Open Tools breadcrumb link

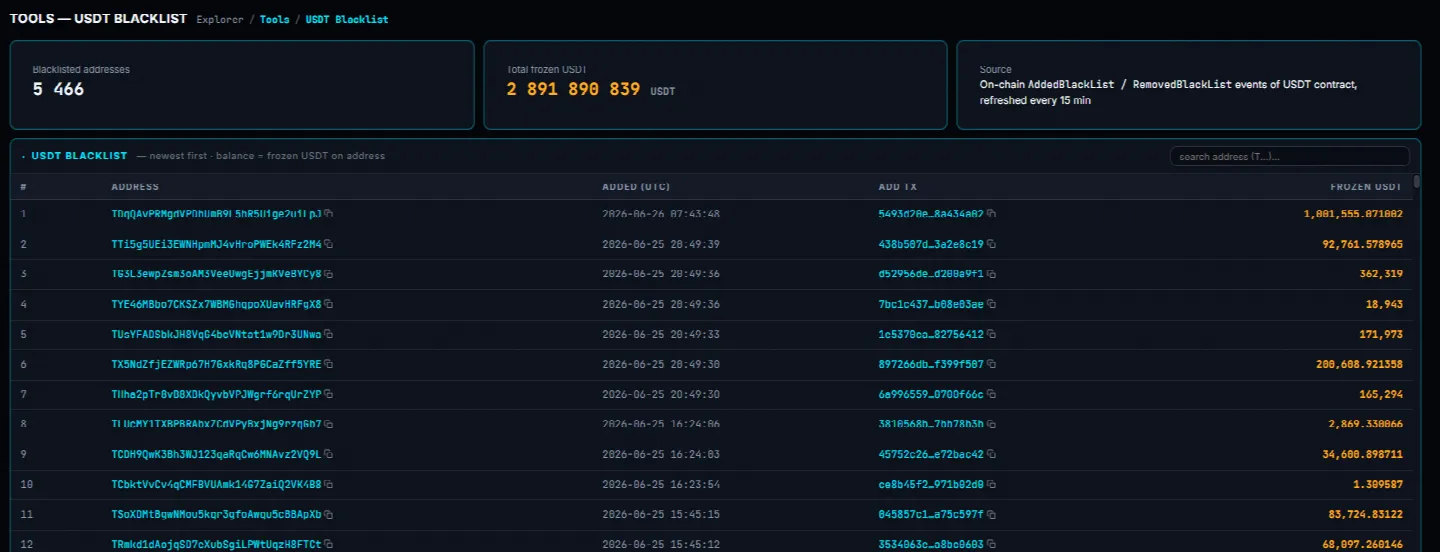pos(274,19)
